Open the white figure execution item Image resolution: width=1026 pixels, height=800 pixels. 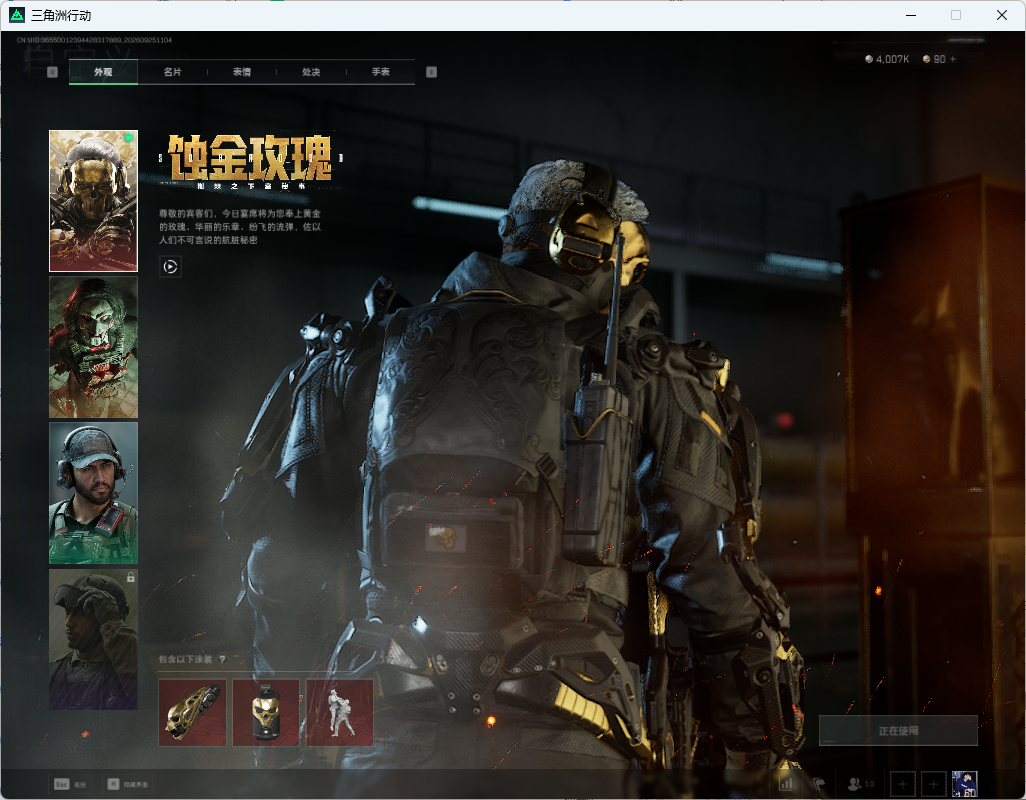point(340,712)
